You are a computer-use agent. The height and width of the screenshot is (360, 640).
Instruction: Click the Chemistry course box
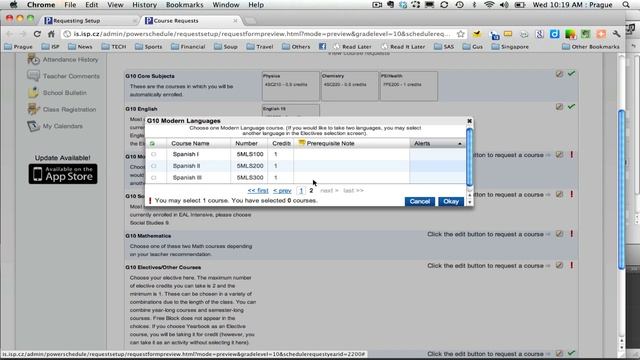coord(349,86)
